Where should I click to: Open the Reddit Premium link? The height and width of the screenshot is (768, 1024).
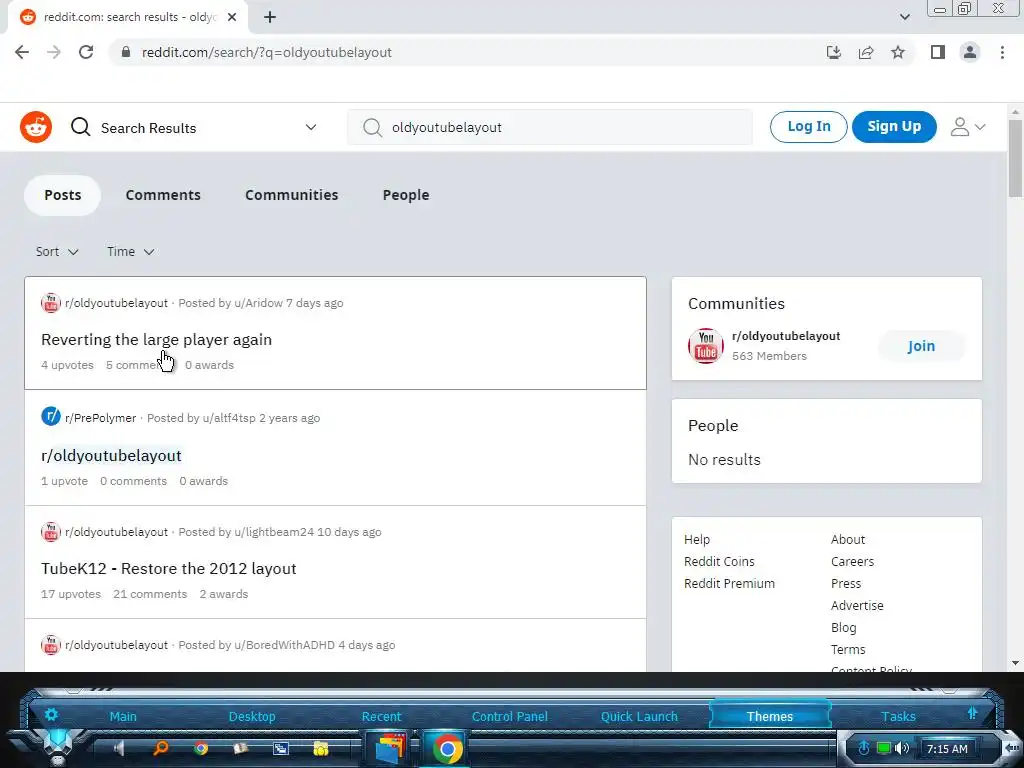tap(729, 584)
